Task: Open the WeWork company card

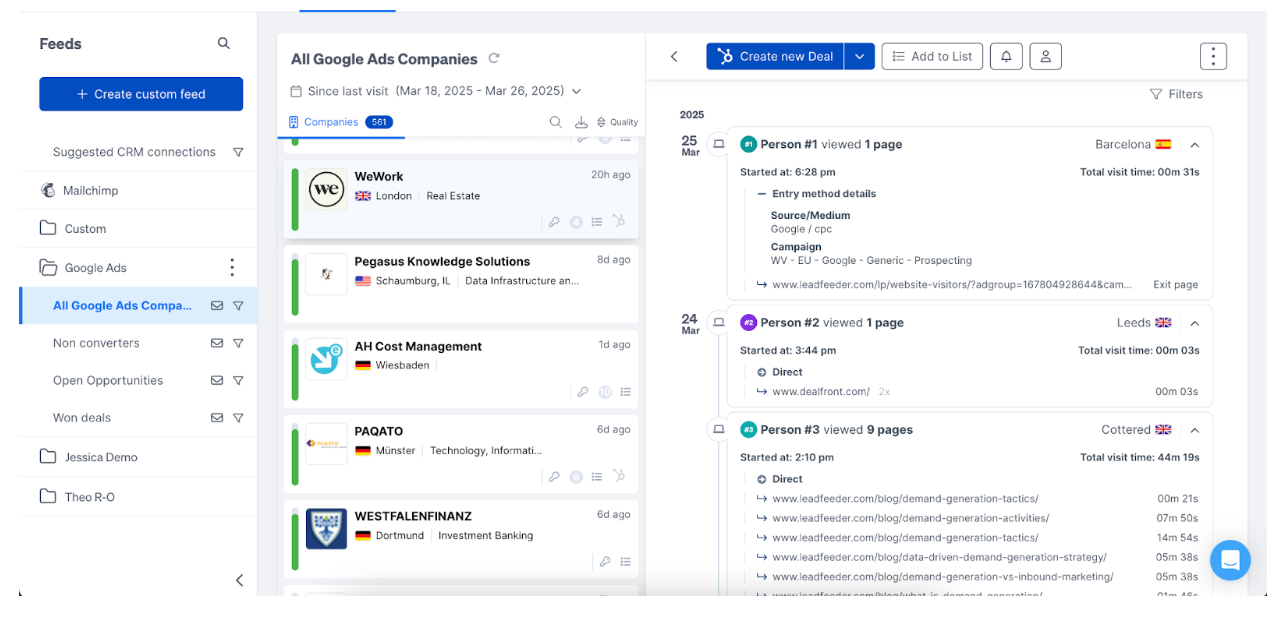Action: pos(461,198)
